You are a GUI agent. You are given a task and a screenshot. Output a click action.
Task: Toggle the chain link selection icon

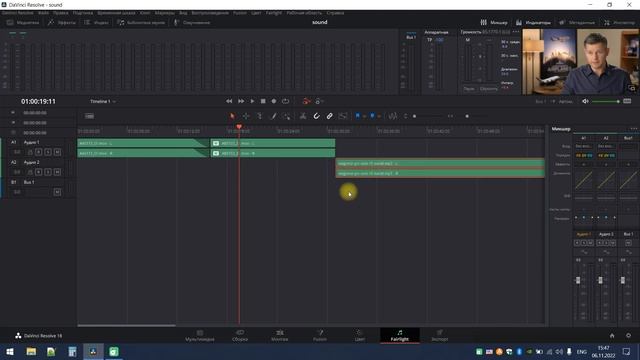point(329,116)
